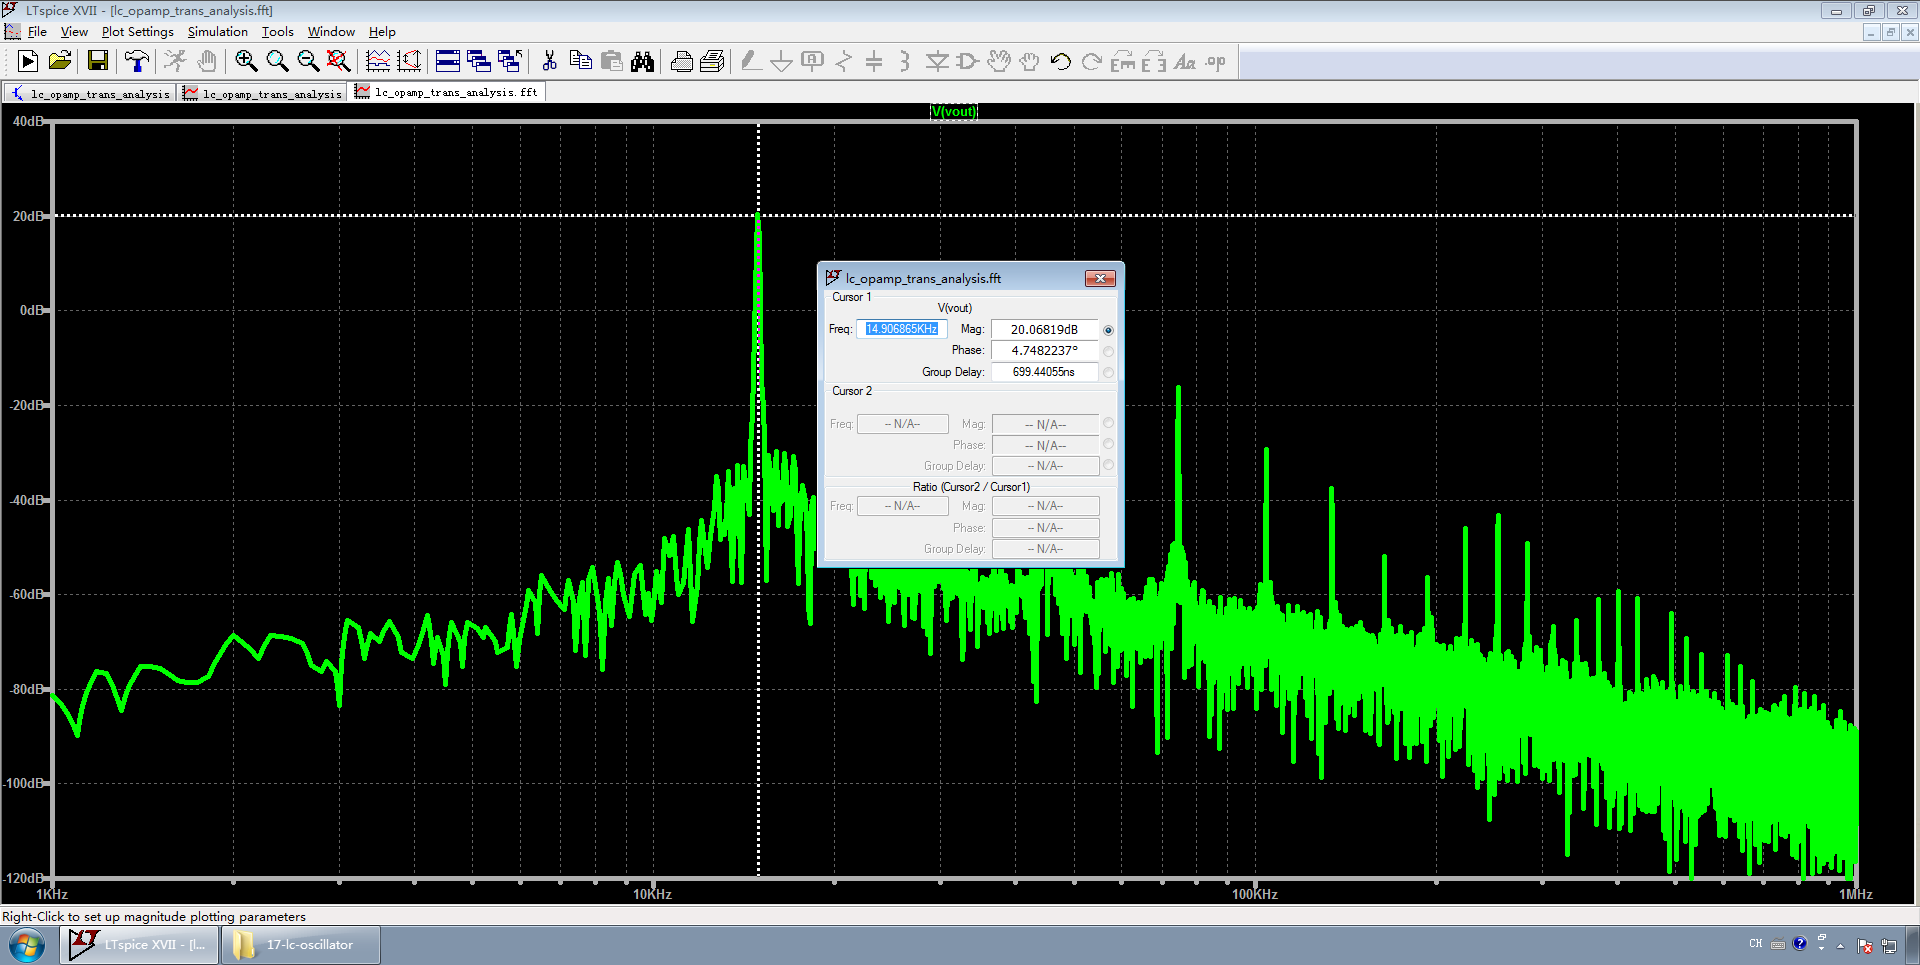This screenshot has height=965, width=1920.
Task: Click the Save (floppy disk) icon
Action: [x=98, y=62]
